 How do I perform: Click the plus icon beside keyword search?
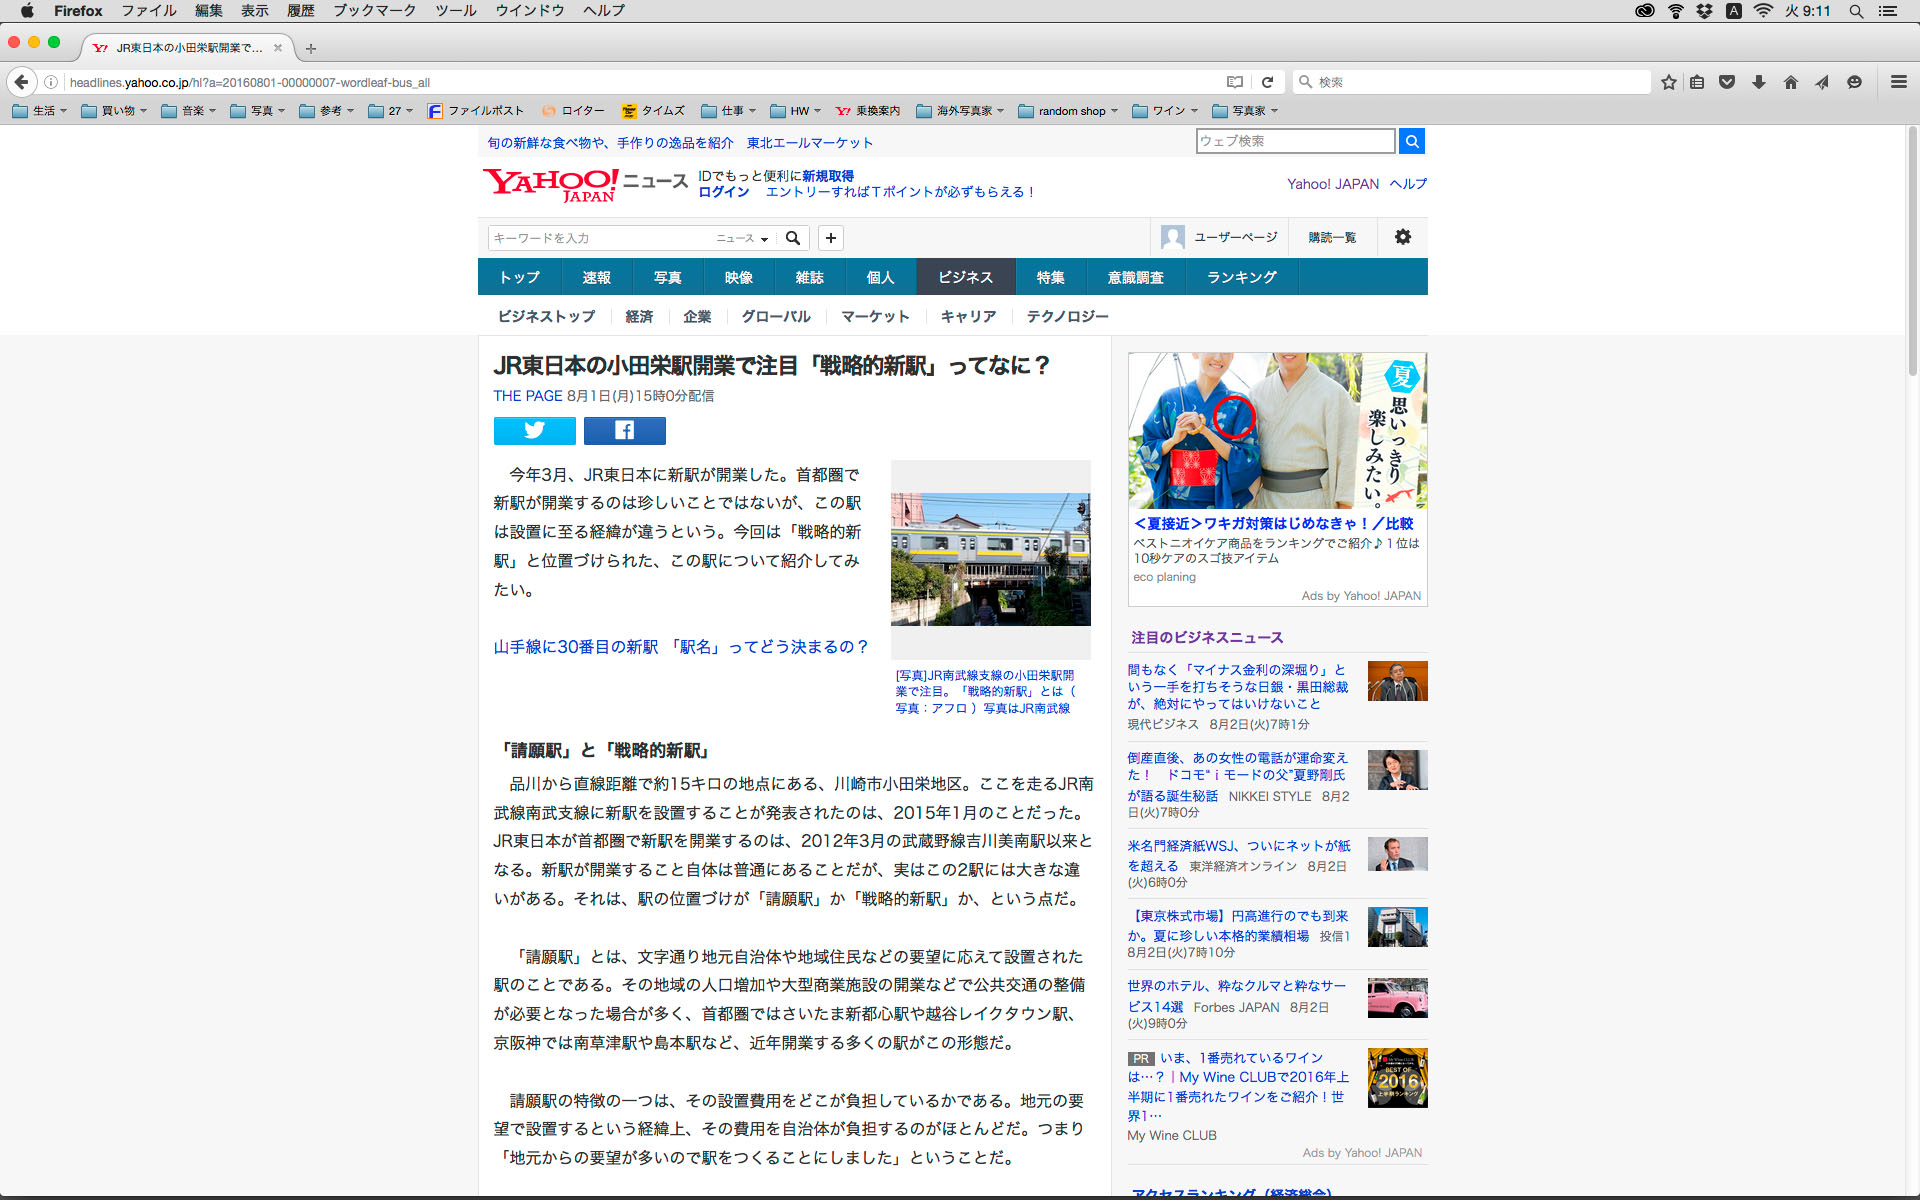click(830, 237)
